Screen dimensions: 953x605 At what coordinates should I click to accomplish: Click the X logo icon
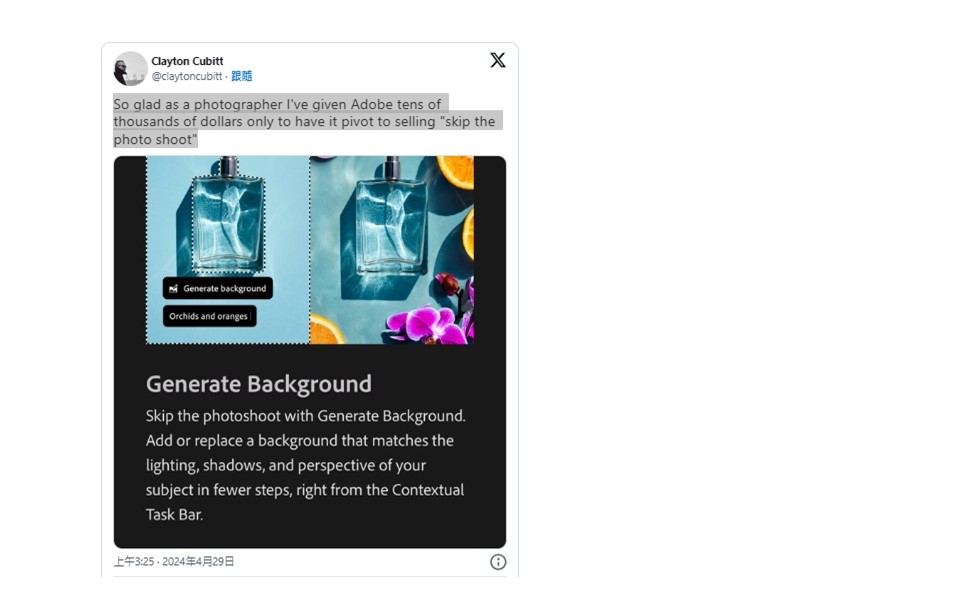(498, 60)
